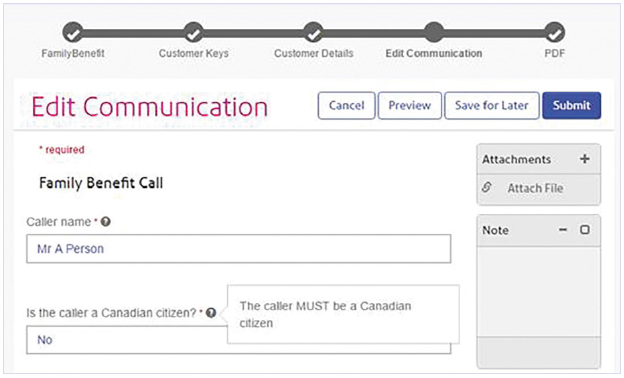Maximize the Note panel with square icon
The image size is (624, 378).
point(585,230)
